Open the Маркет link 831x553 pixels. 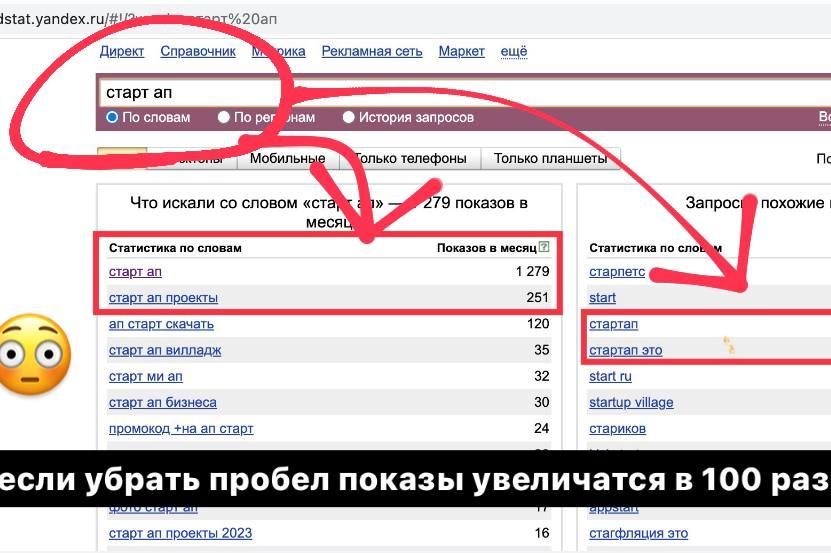(461, 51)
